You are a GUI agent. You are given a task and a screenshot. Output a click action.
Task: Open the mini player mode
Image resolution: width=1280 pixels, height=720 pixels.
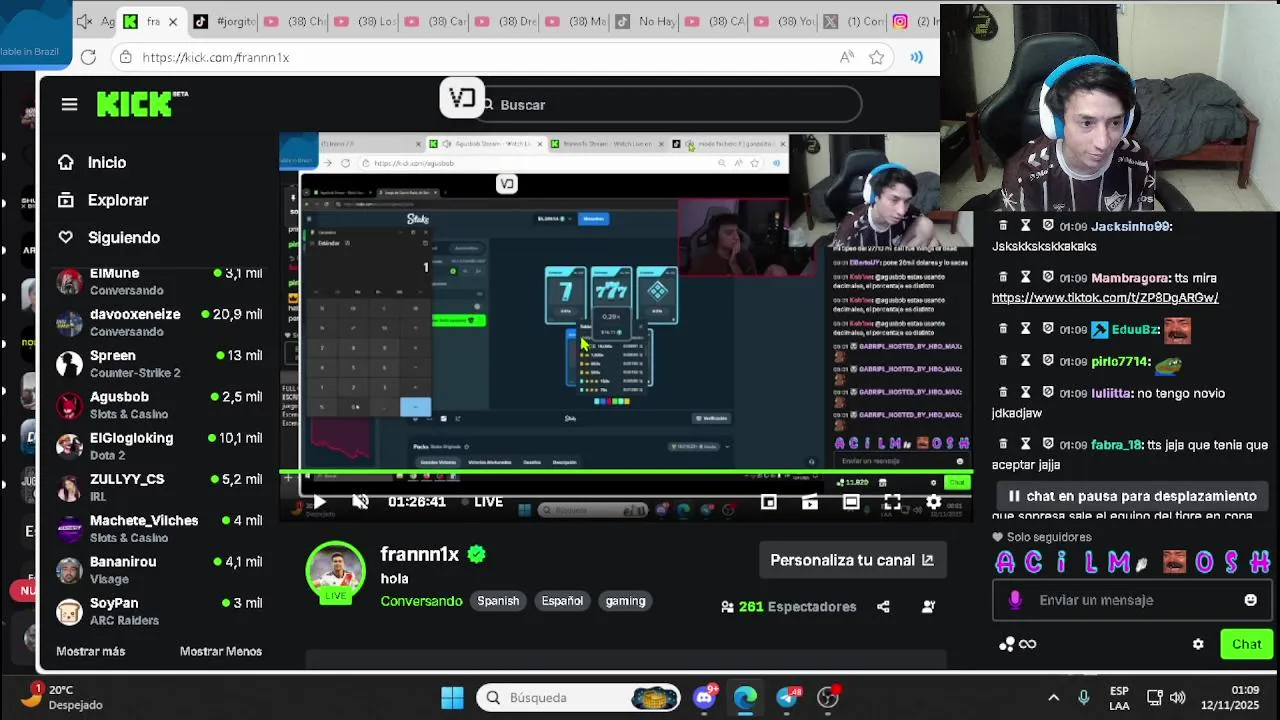(768, 502)
